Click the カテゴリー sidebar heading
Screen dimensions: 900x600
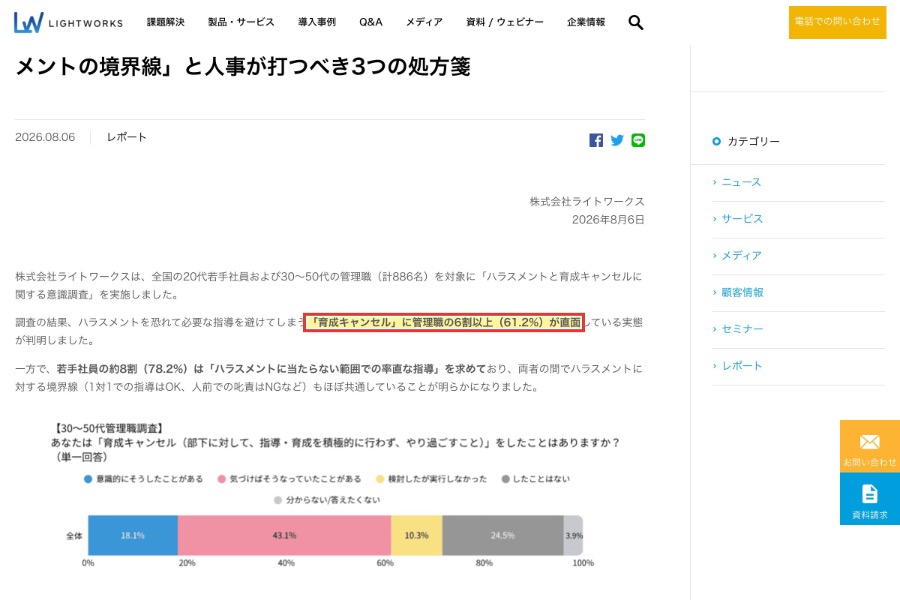pos(753,141)
